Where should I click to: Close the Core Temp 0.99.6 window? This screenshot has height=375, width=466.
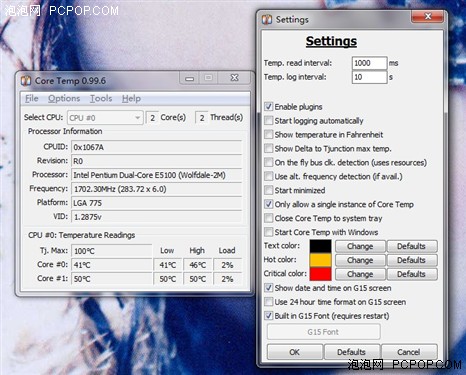[x=234, y=78]
